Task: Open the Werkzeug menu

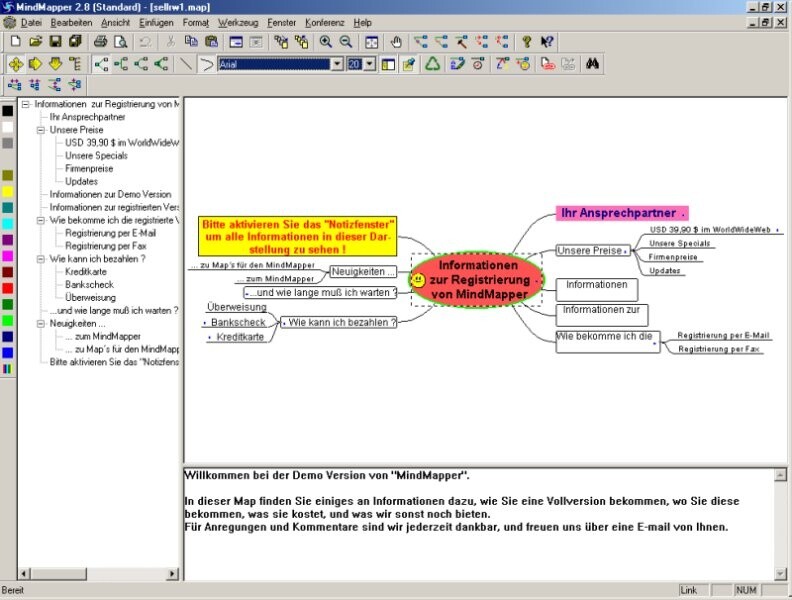Action: [x=238, y=23]
